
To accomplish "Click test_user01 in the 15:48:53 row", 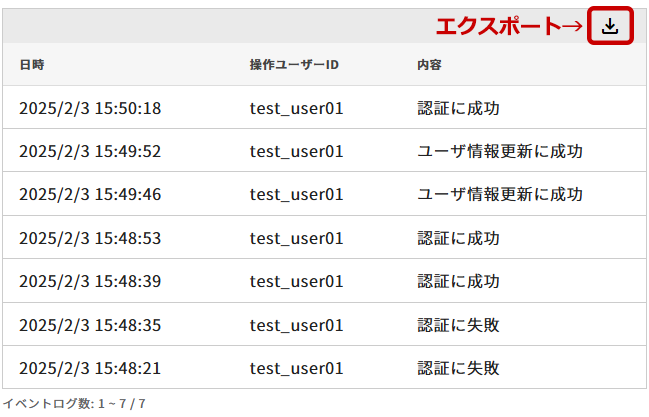I will [297, 238].
